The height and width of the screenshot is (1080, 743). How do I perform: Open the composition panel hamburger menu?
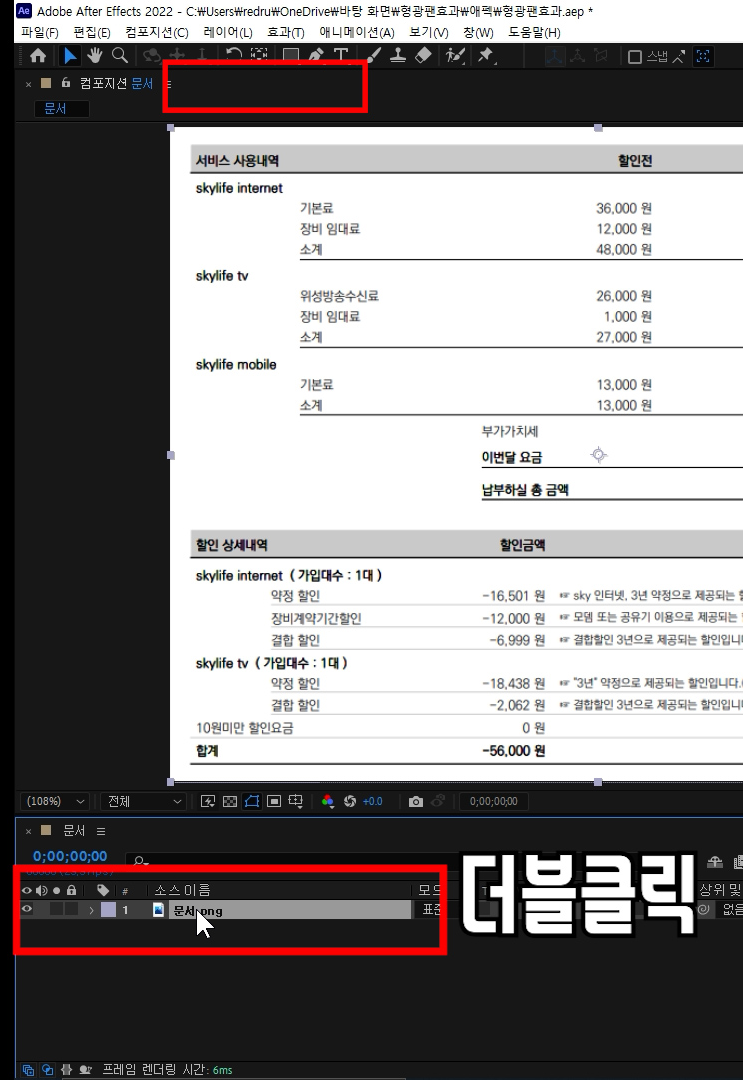(x=167, y=84)
